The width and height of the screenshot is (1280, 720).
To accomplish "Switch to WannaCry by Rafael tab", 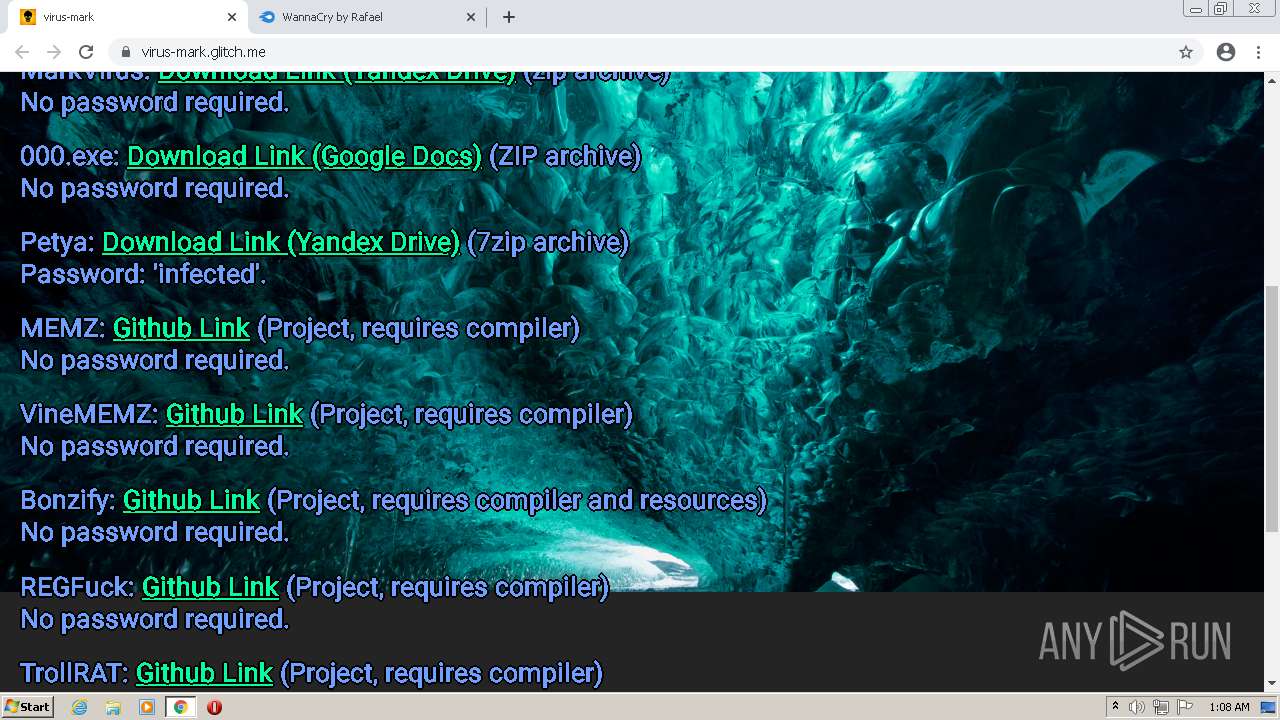I will coord(366,17).
